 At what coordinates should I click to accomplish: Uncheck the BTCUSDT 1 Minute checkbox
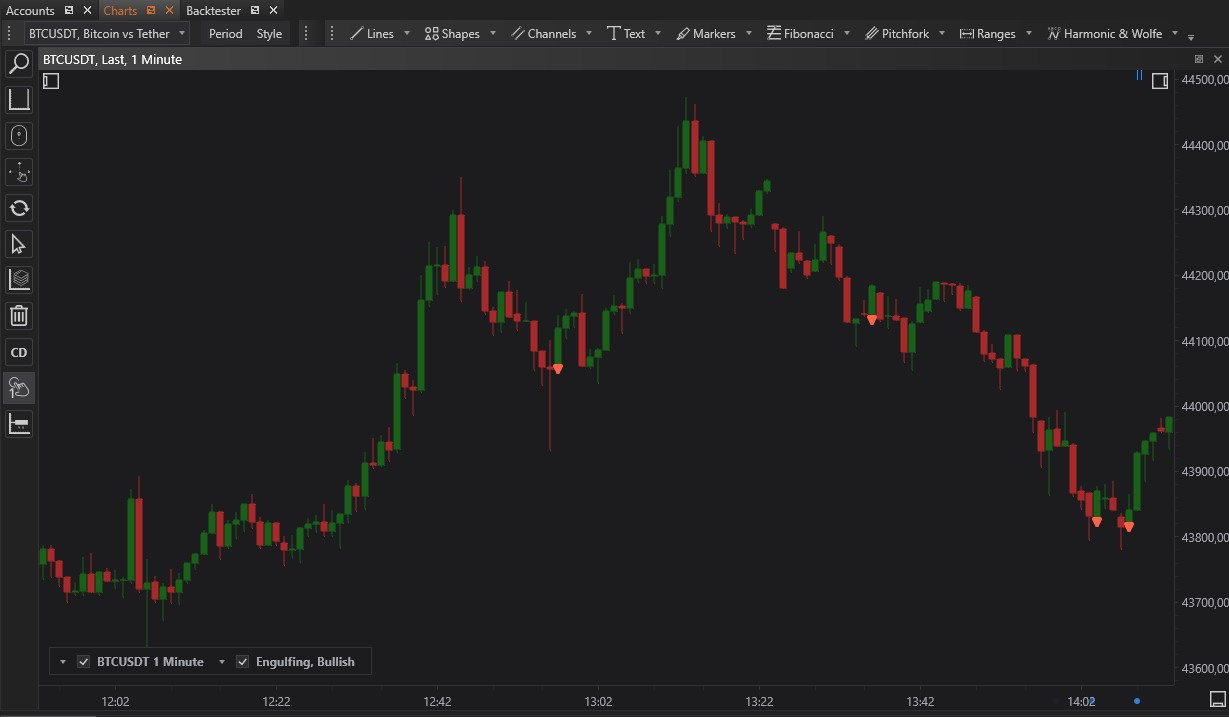[84, 662]
